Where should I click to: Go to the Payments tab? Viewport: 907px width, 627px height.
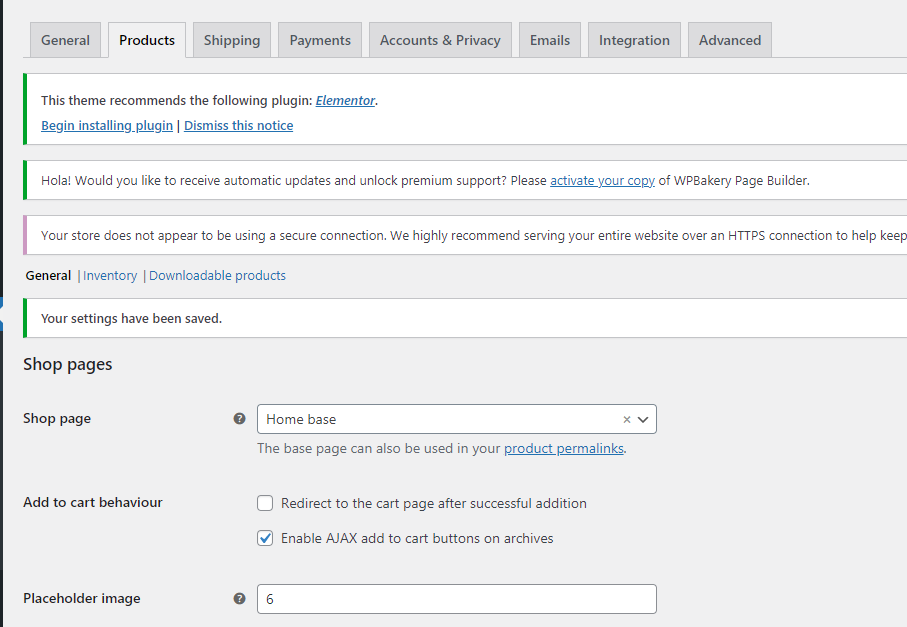pyautogui.click(x=320, y=41)
